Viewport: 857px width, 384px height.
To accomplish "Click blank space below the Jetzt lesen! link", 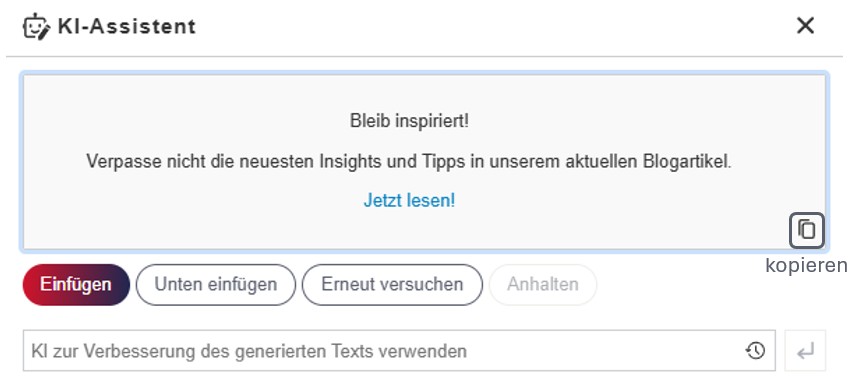I will pyautogui.click(x=409, y=232).
